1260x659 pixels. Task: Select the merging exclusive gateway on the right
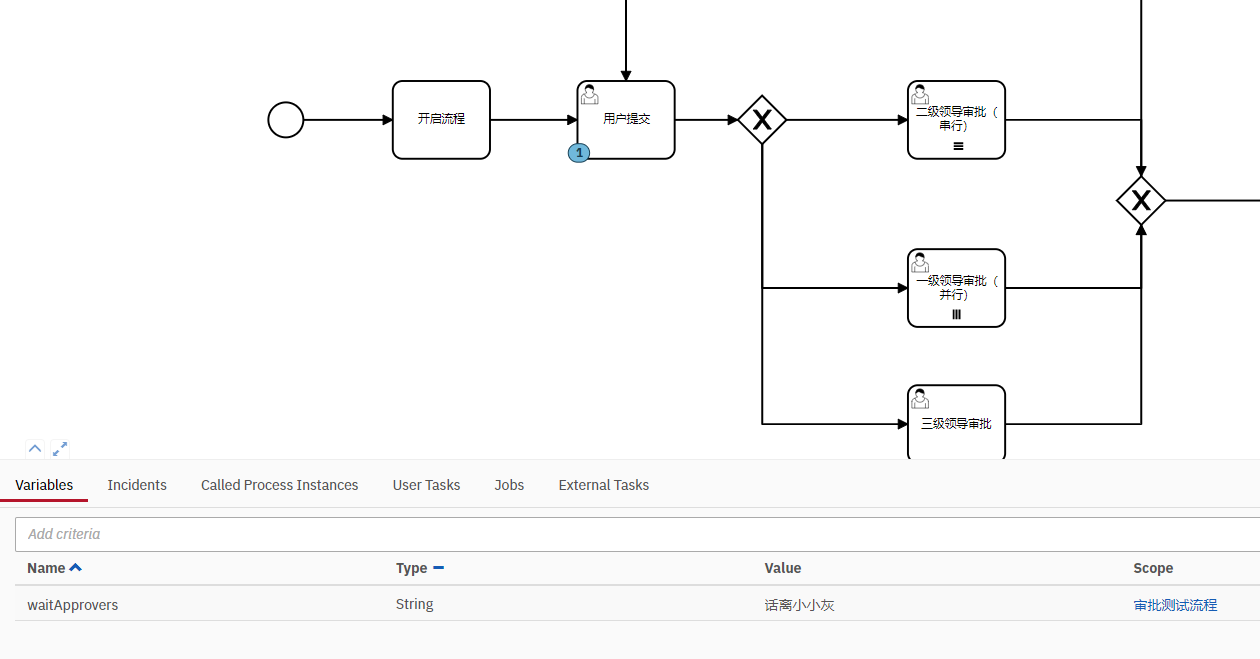click(x=1141, y=200)
